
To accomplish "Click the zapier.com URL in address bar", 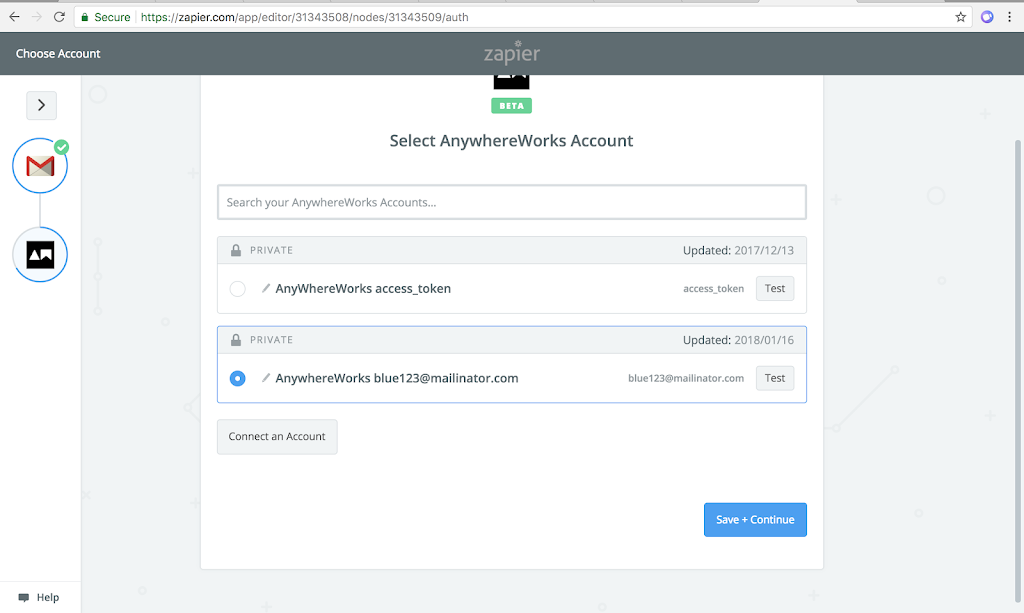I will pyautogui.click(x=304, y=17).
